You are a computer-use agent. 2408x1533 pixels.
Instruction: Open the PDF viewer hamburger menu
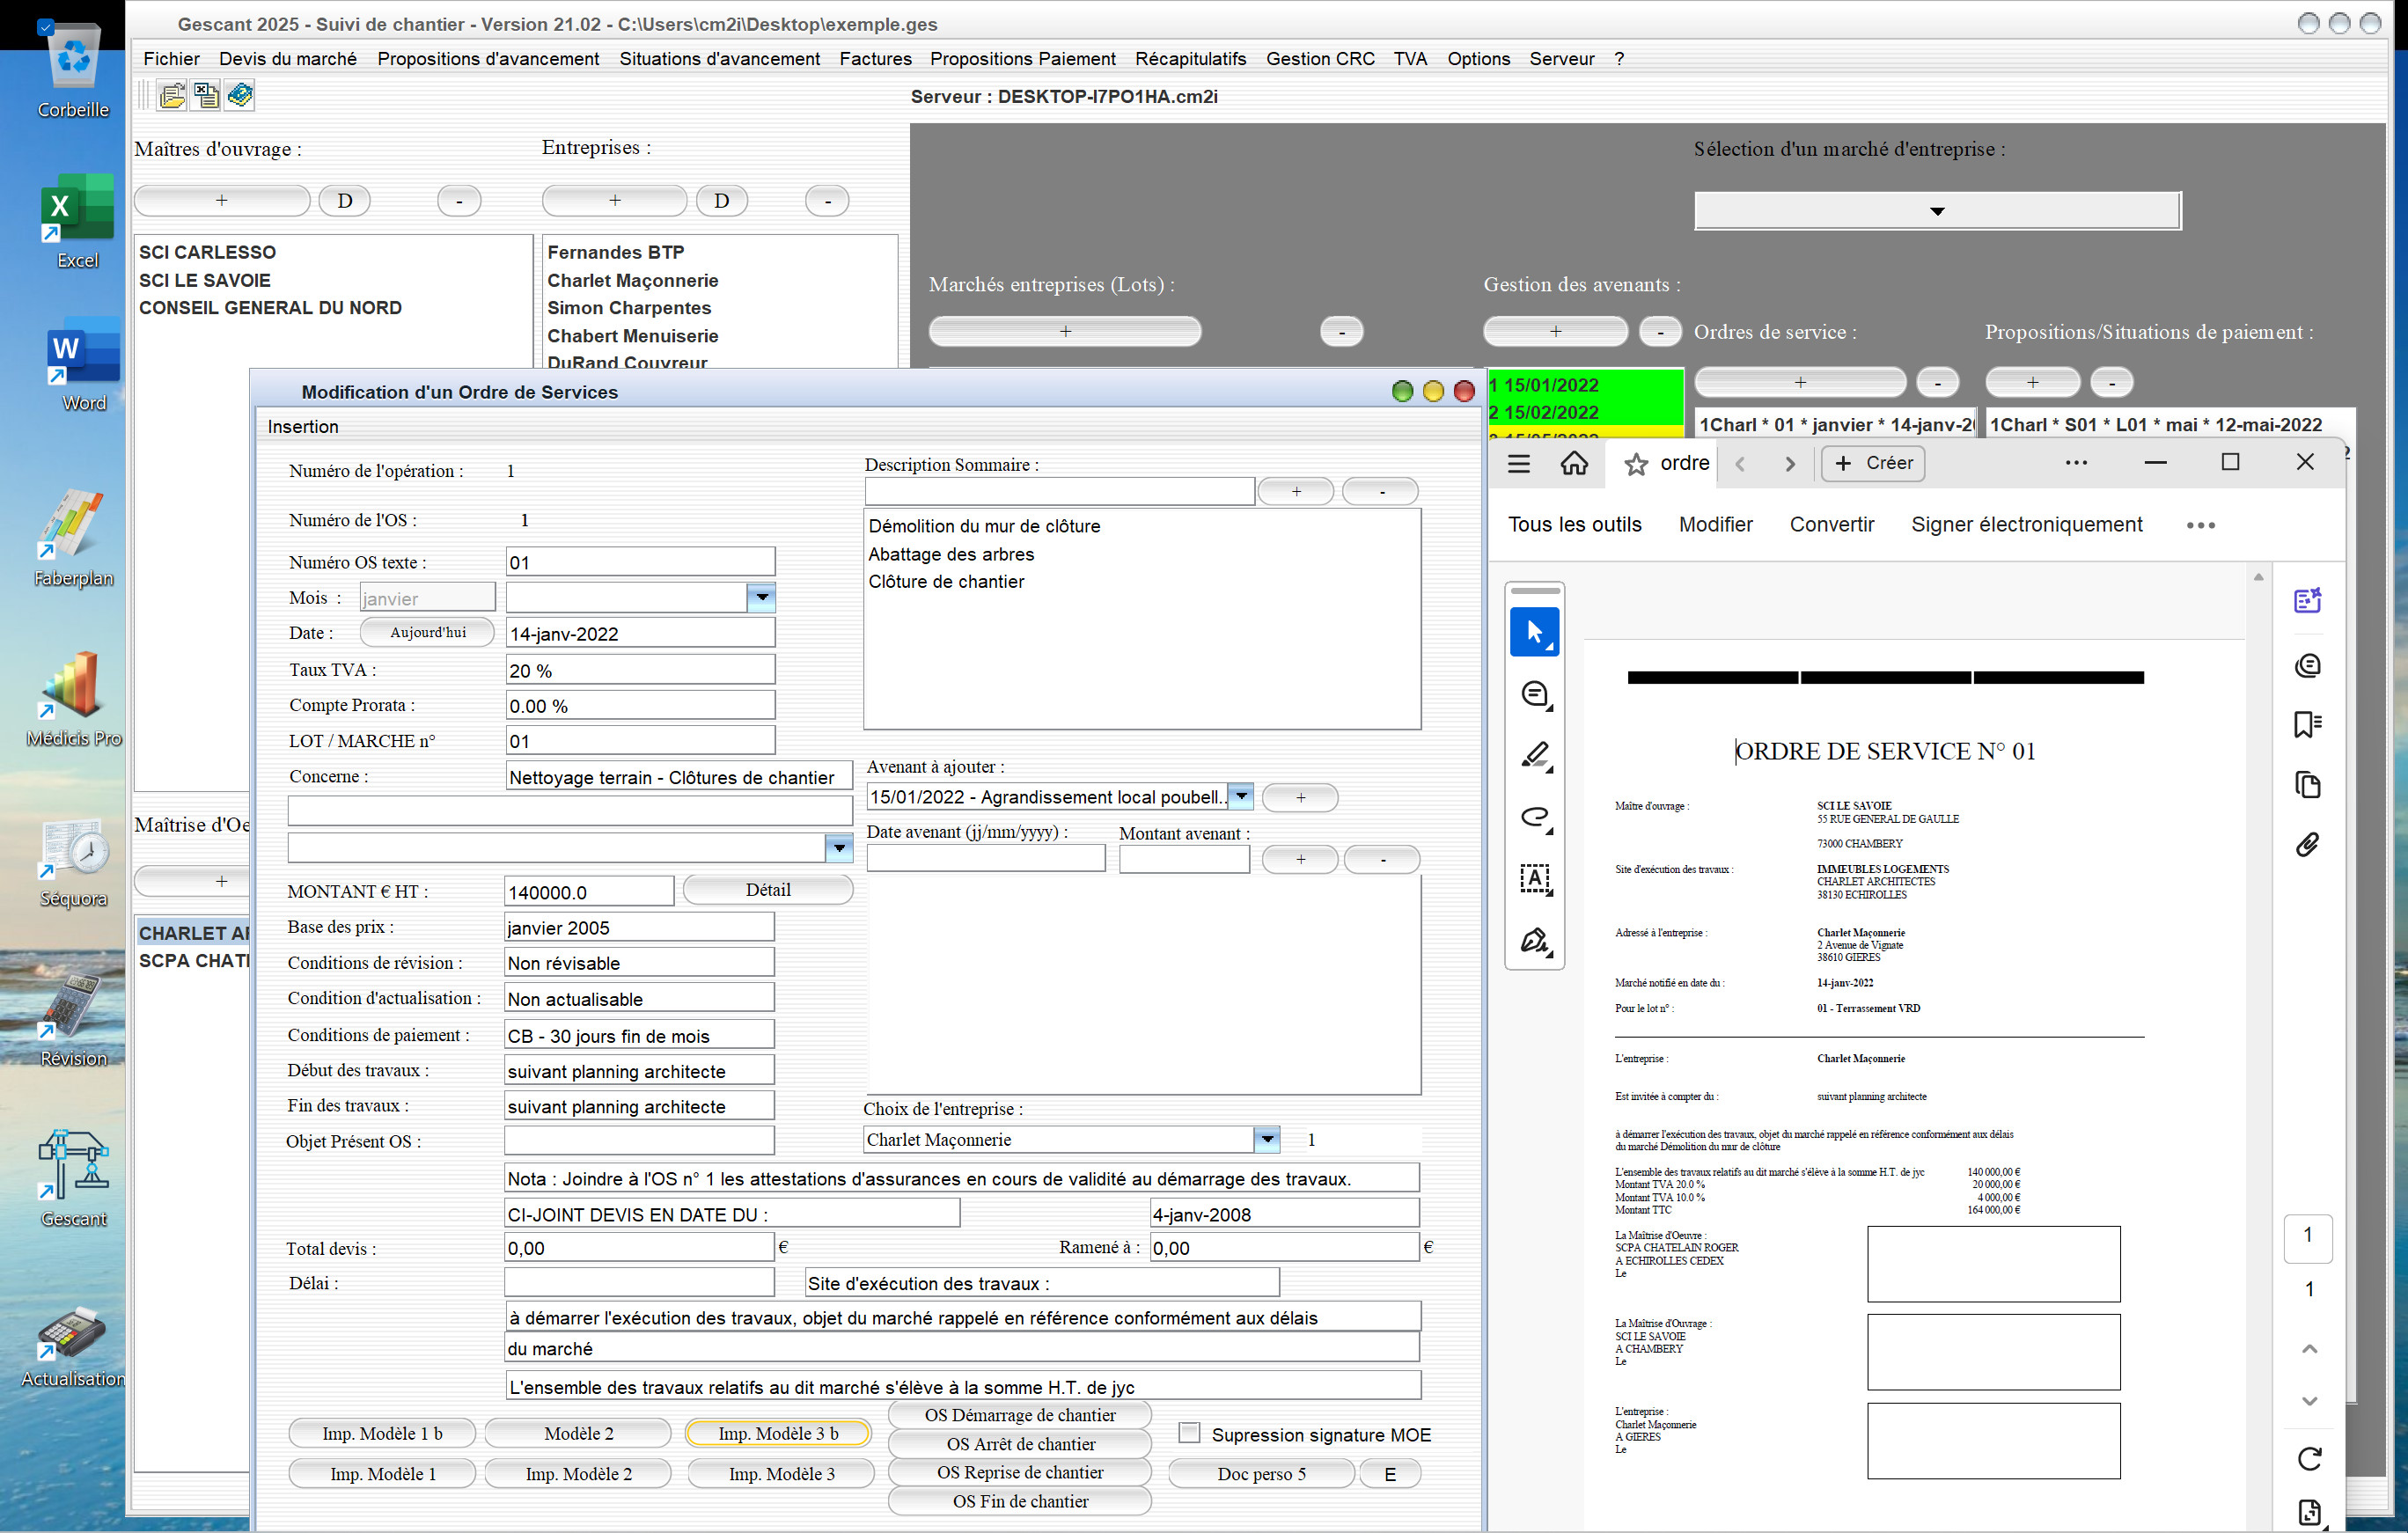tap(1519, 463)
